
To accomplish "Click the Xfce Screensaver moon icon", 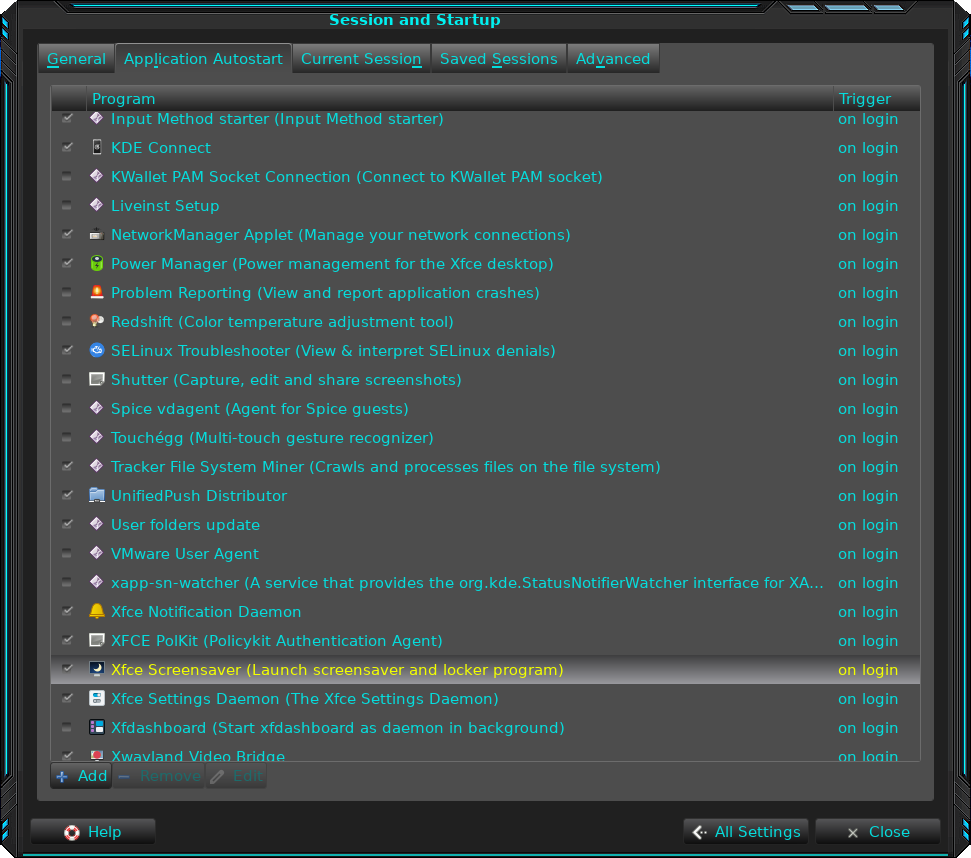I will [97, 669].
